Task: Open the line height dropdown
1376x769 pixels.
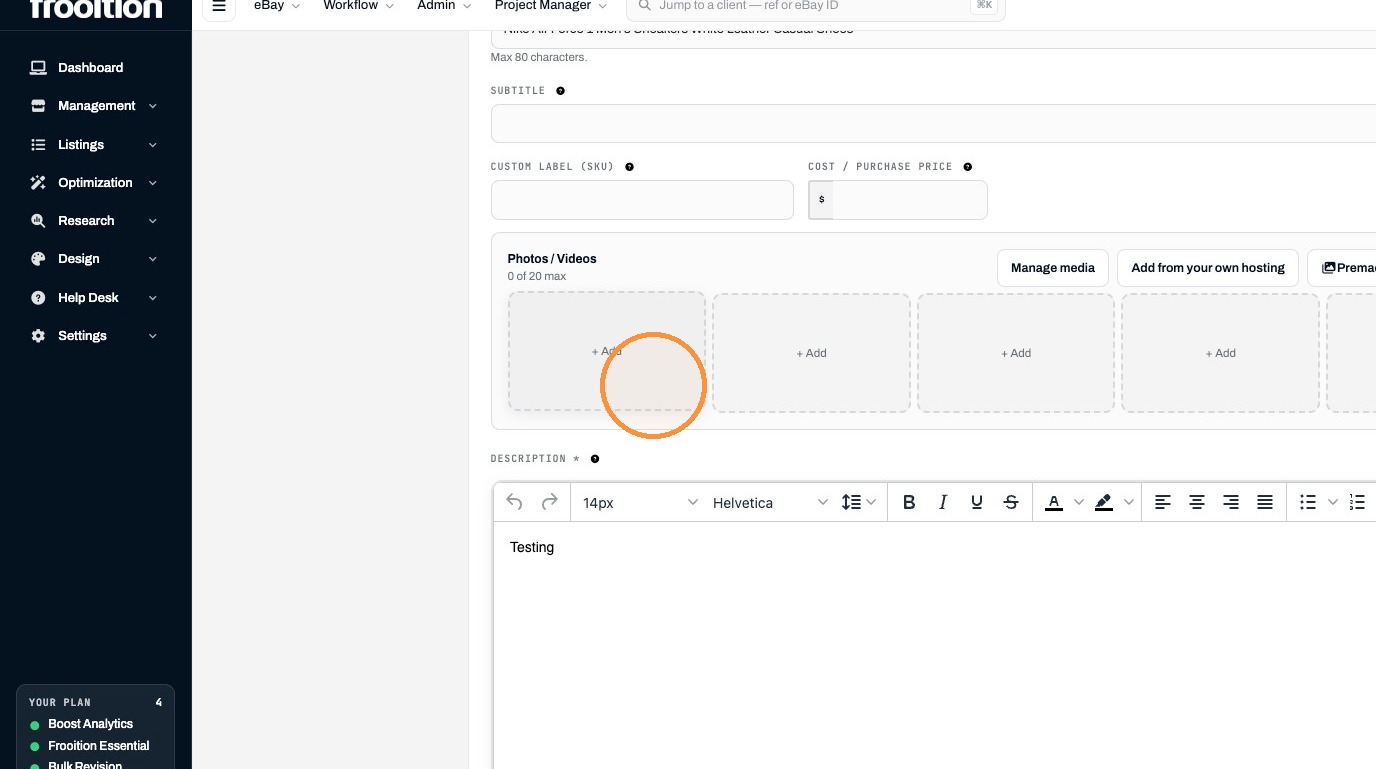Action: pyautogui.click(x=859, y=502)
